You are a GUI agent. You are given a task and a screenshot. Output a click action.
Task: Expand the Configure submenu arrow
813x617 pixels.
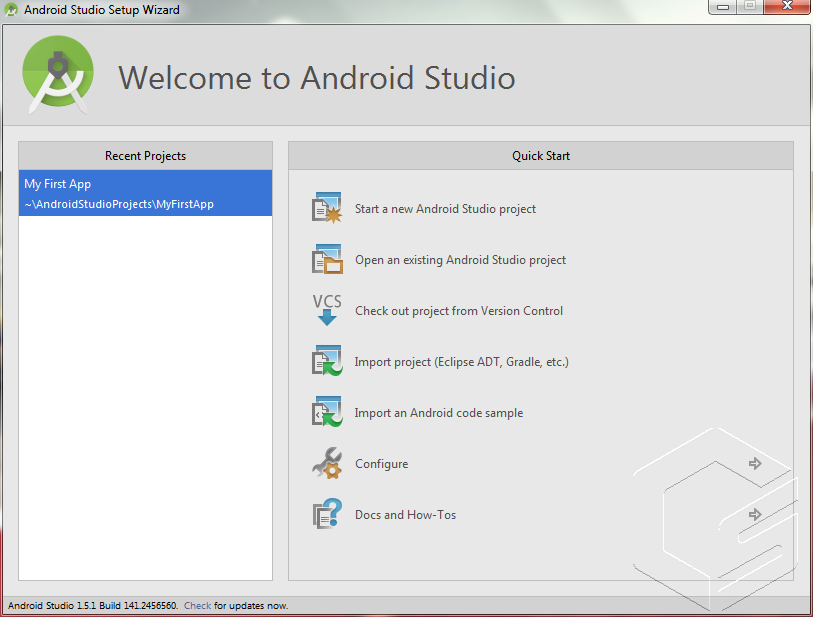pyautogui.click(x=755, y=464)
